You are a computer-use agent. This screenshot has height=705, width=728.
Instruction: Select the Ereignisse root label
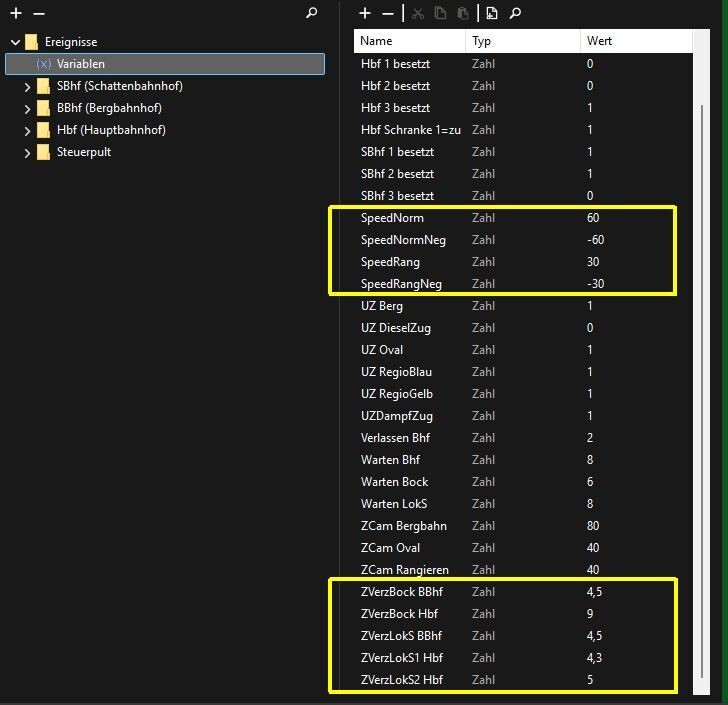[x=71, y=42]
